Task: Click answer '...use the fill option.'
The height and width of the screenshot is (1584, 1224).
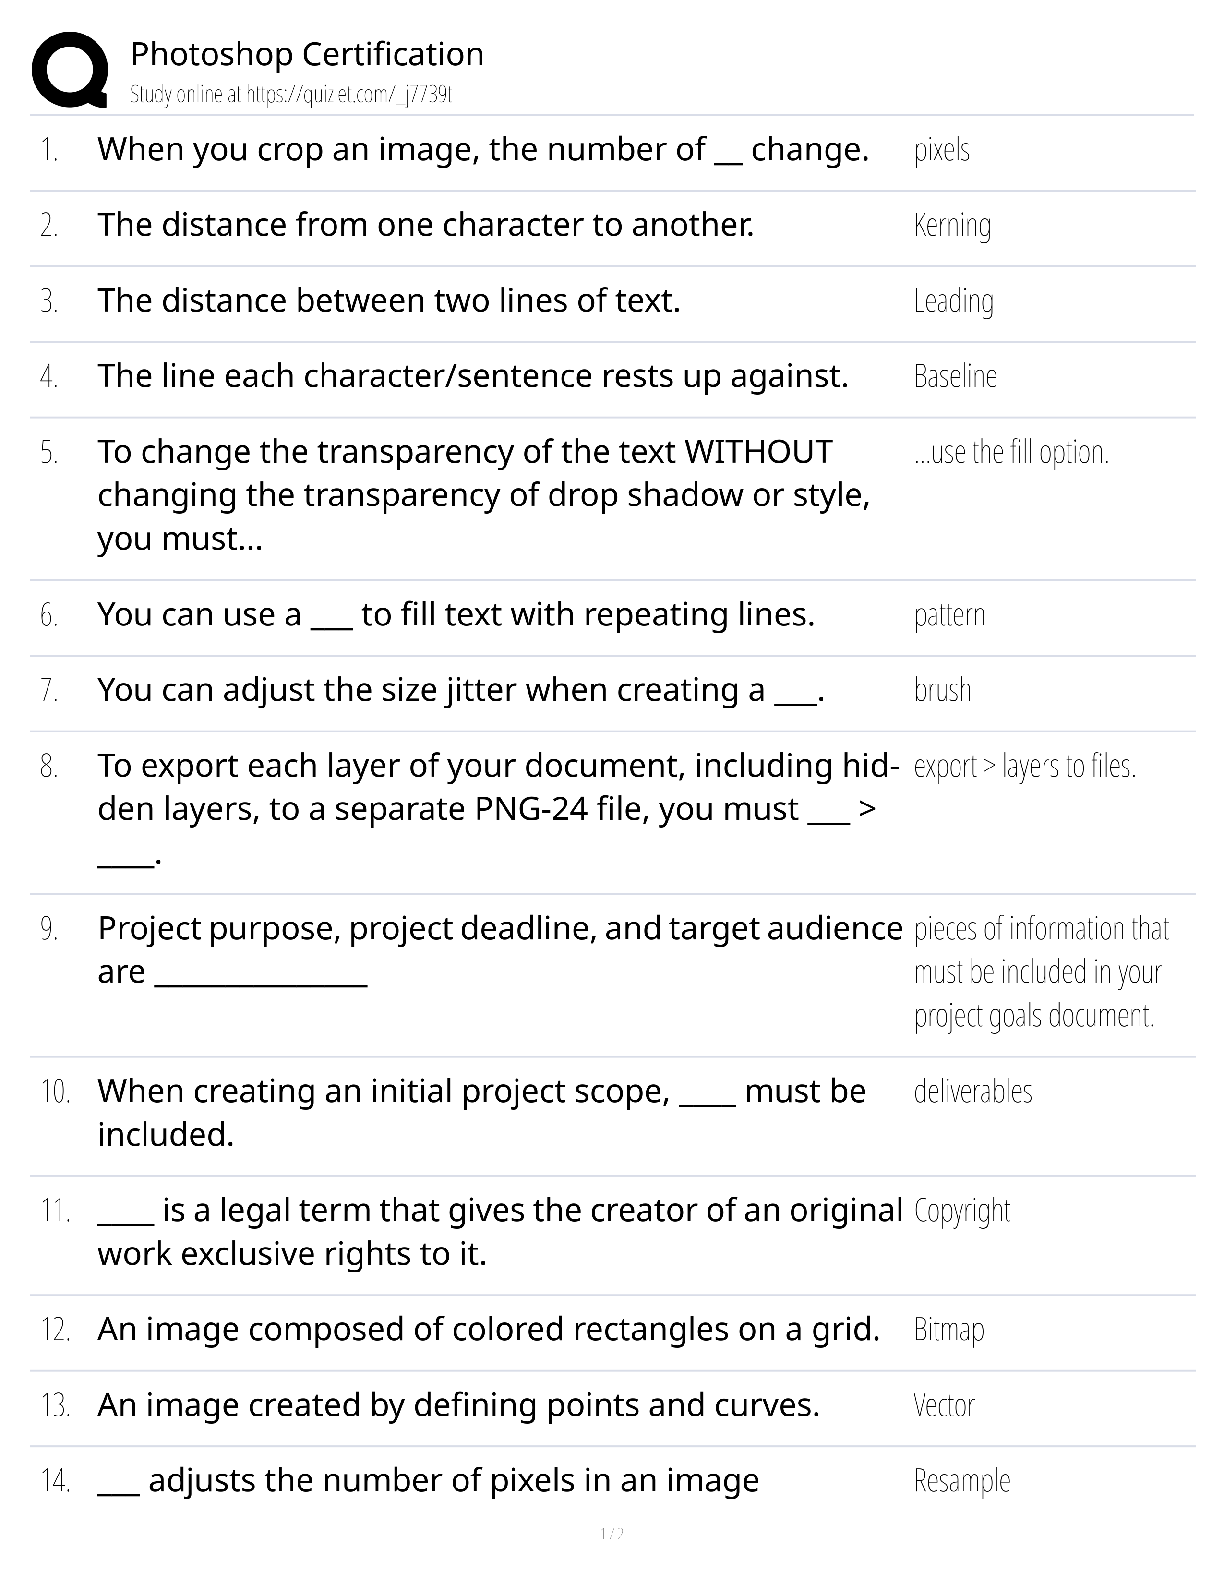Action: pos(1011,453)
